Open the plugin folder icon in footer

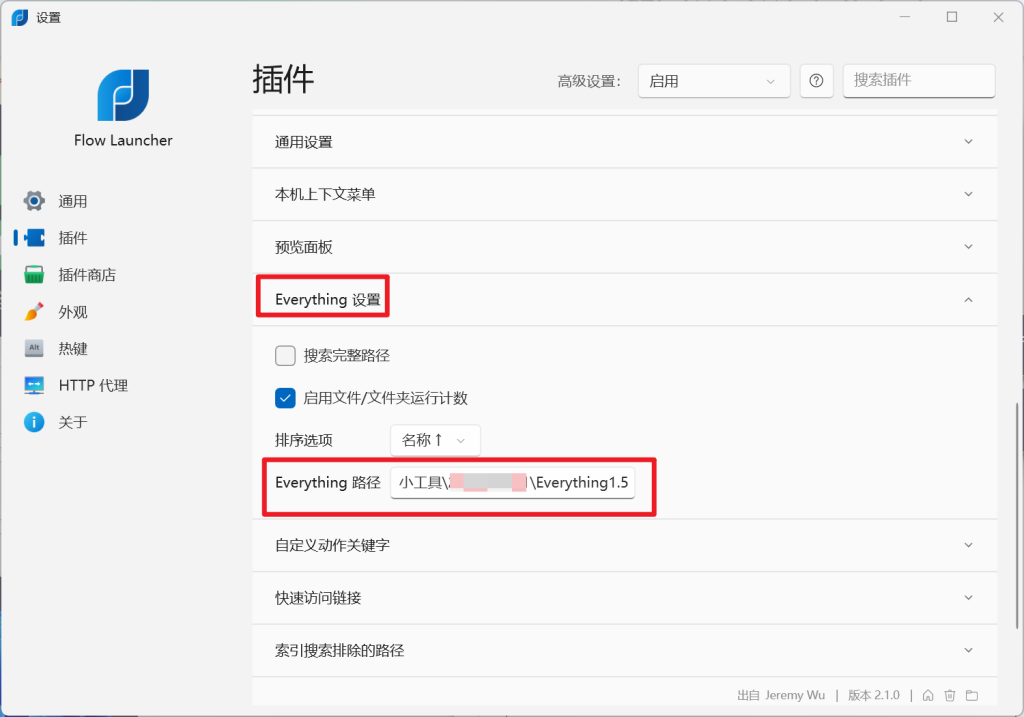click(972, 695)
